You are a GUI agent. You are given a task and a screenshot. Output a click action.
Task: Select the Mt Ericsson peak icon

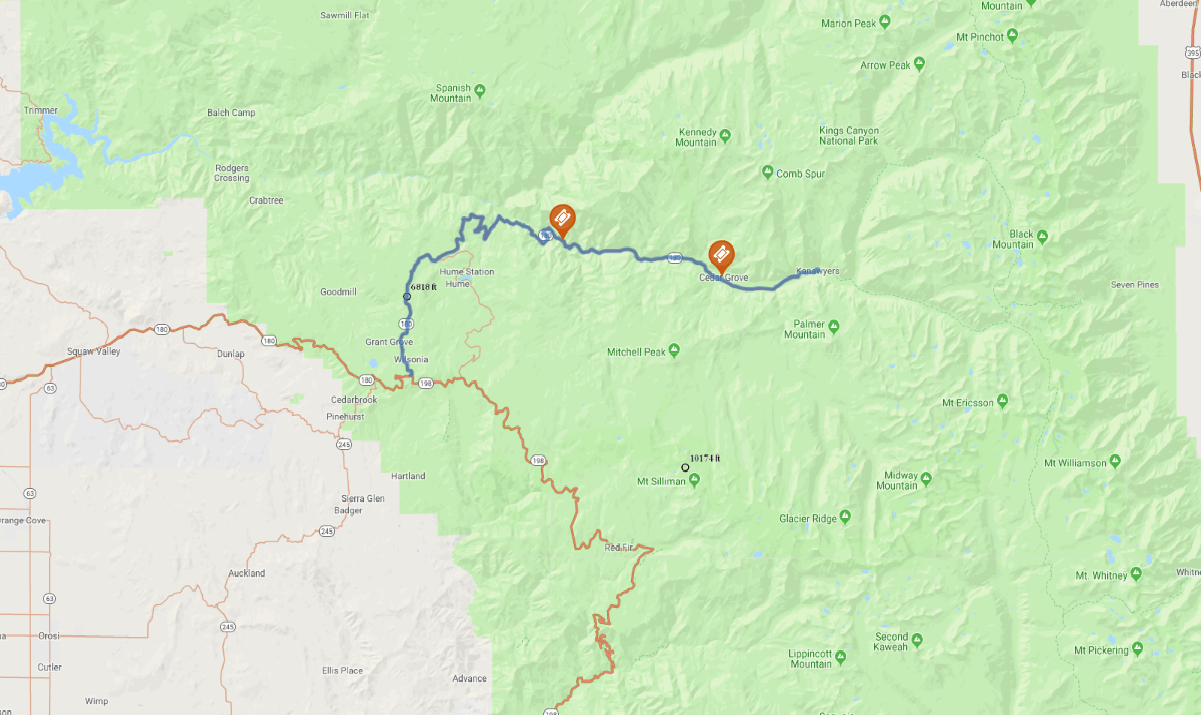tap(1003, 402)
